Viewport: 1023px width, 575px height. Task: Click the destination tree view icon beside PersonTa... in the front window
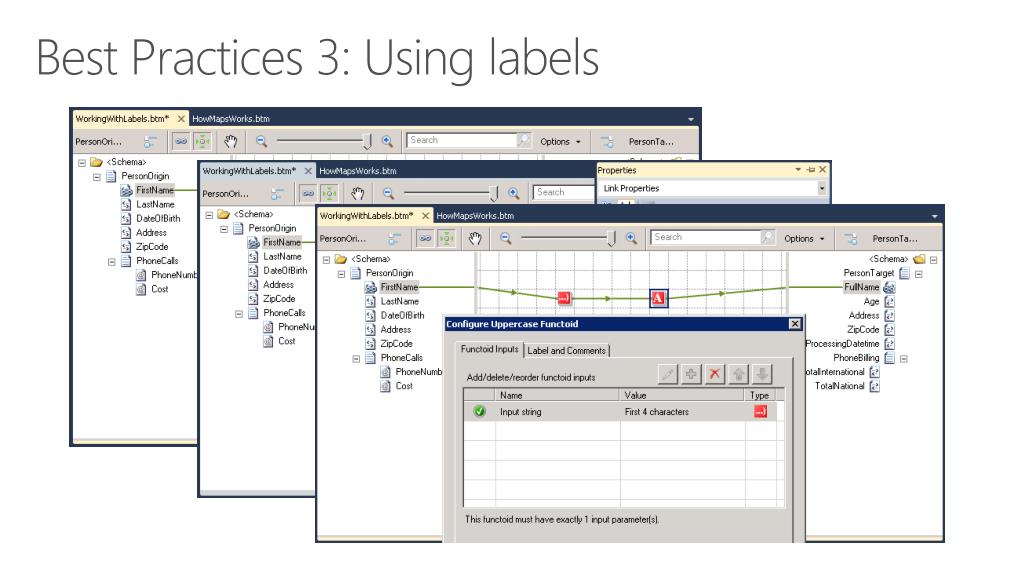851,239
